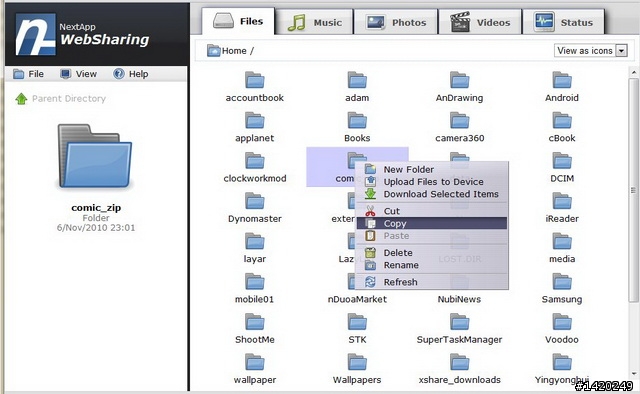Viewport: 640px width, 394px height.
Task: Select the camera360 folder icon
Action: tap(460, 120)
